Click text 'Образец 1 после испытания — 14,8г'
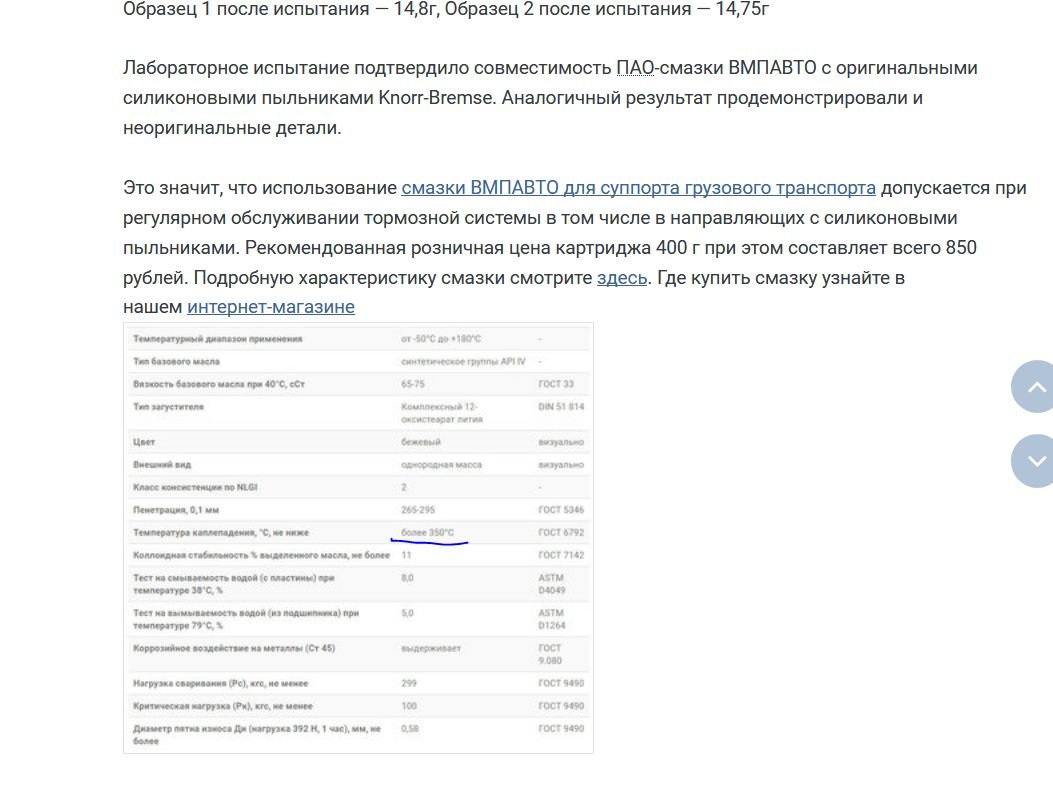The image size is (1053, 793). (281, 9)
